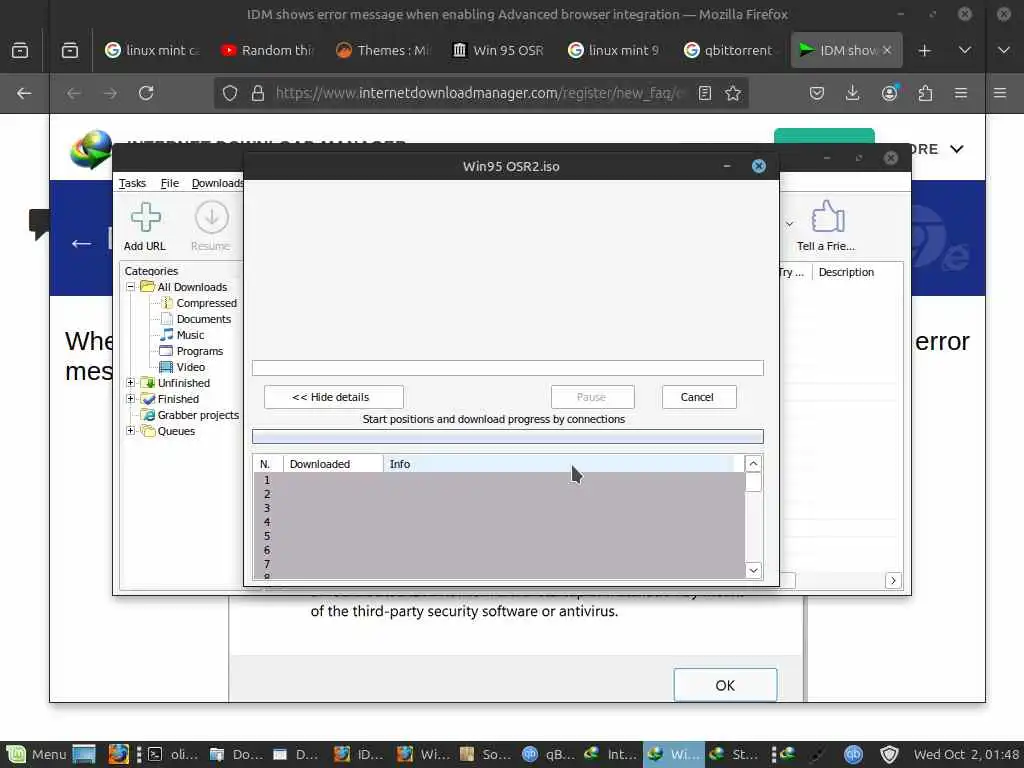
Task: Open a new Firefox tab with plus
Action: coord(924,50)
